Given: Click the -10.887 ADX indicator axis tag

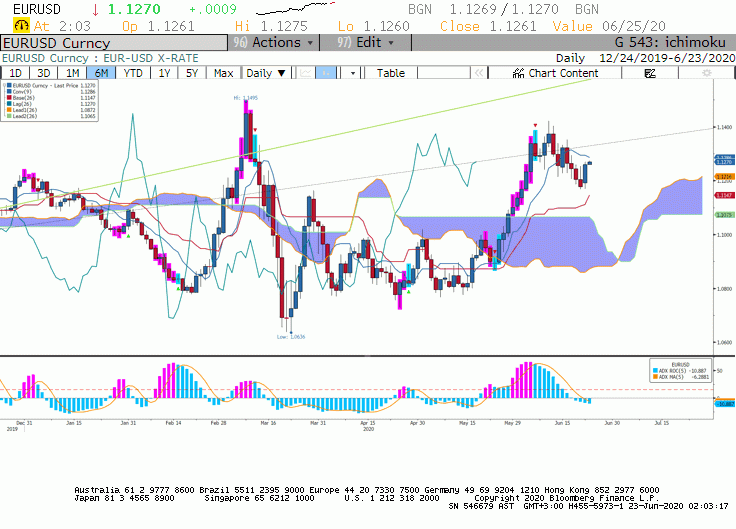Looking at the screenshot, I should click(x=726, y=404).
